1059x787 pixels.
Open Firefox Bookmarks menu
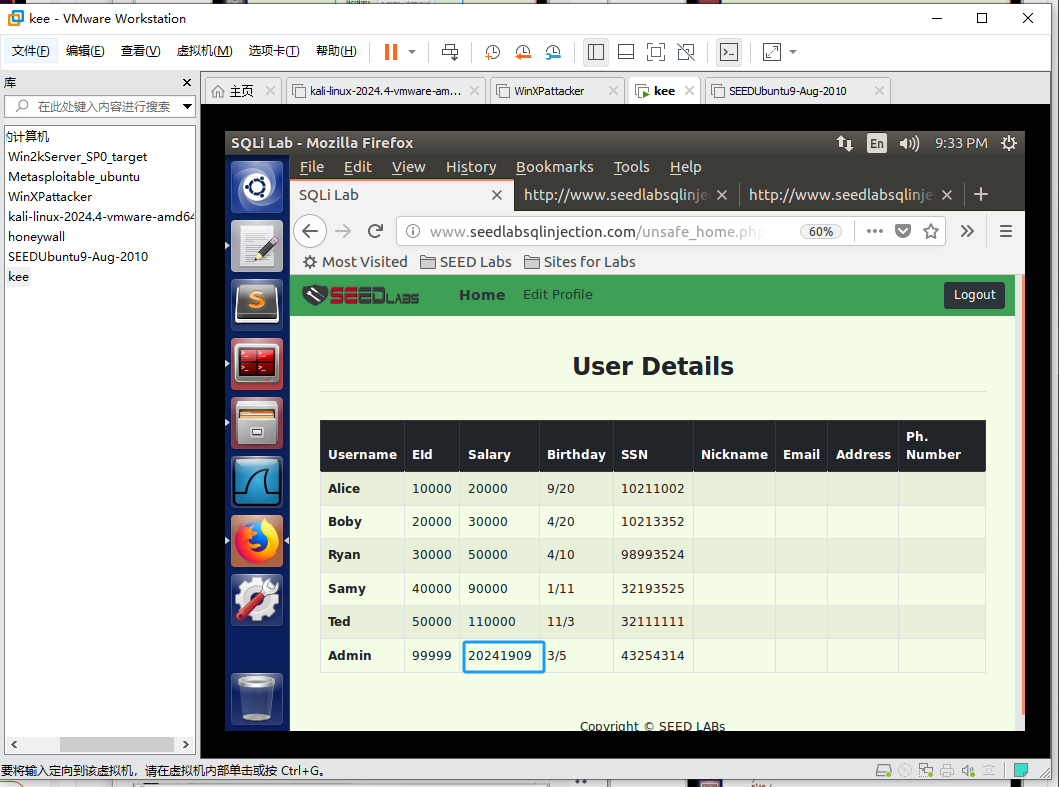pos(554,167)
